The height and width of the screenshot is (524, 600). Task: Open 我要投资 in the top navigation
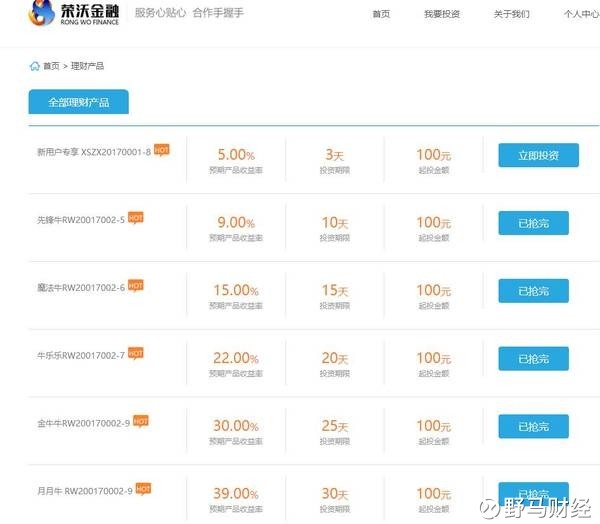pos(442,14)
